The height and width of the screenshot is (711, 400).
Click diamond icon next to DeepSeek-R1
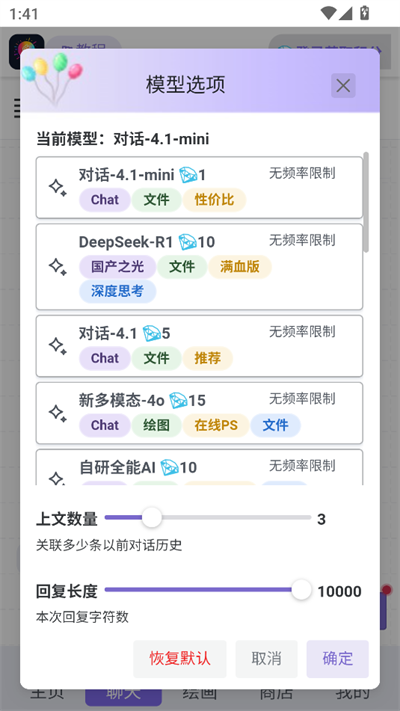pyautogui.click(x=187, y=242)
